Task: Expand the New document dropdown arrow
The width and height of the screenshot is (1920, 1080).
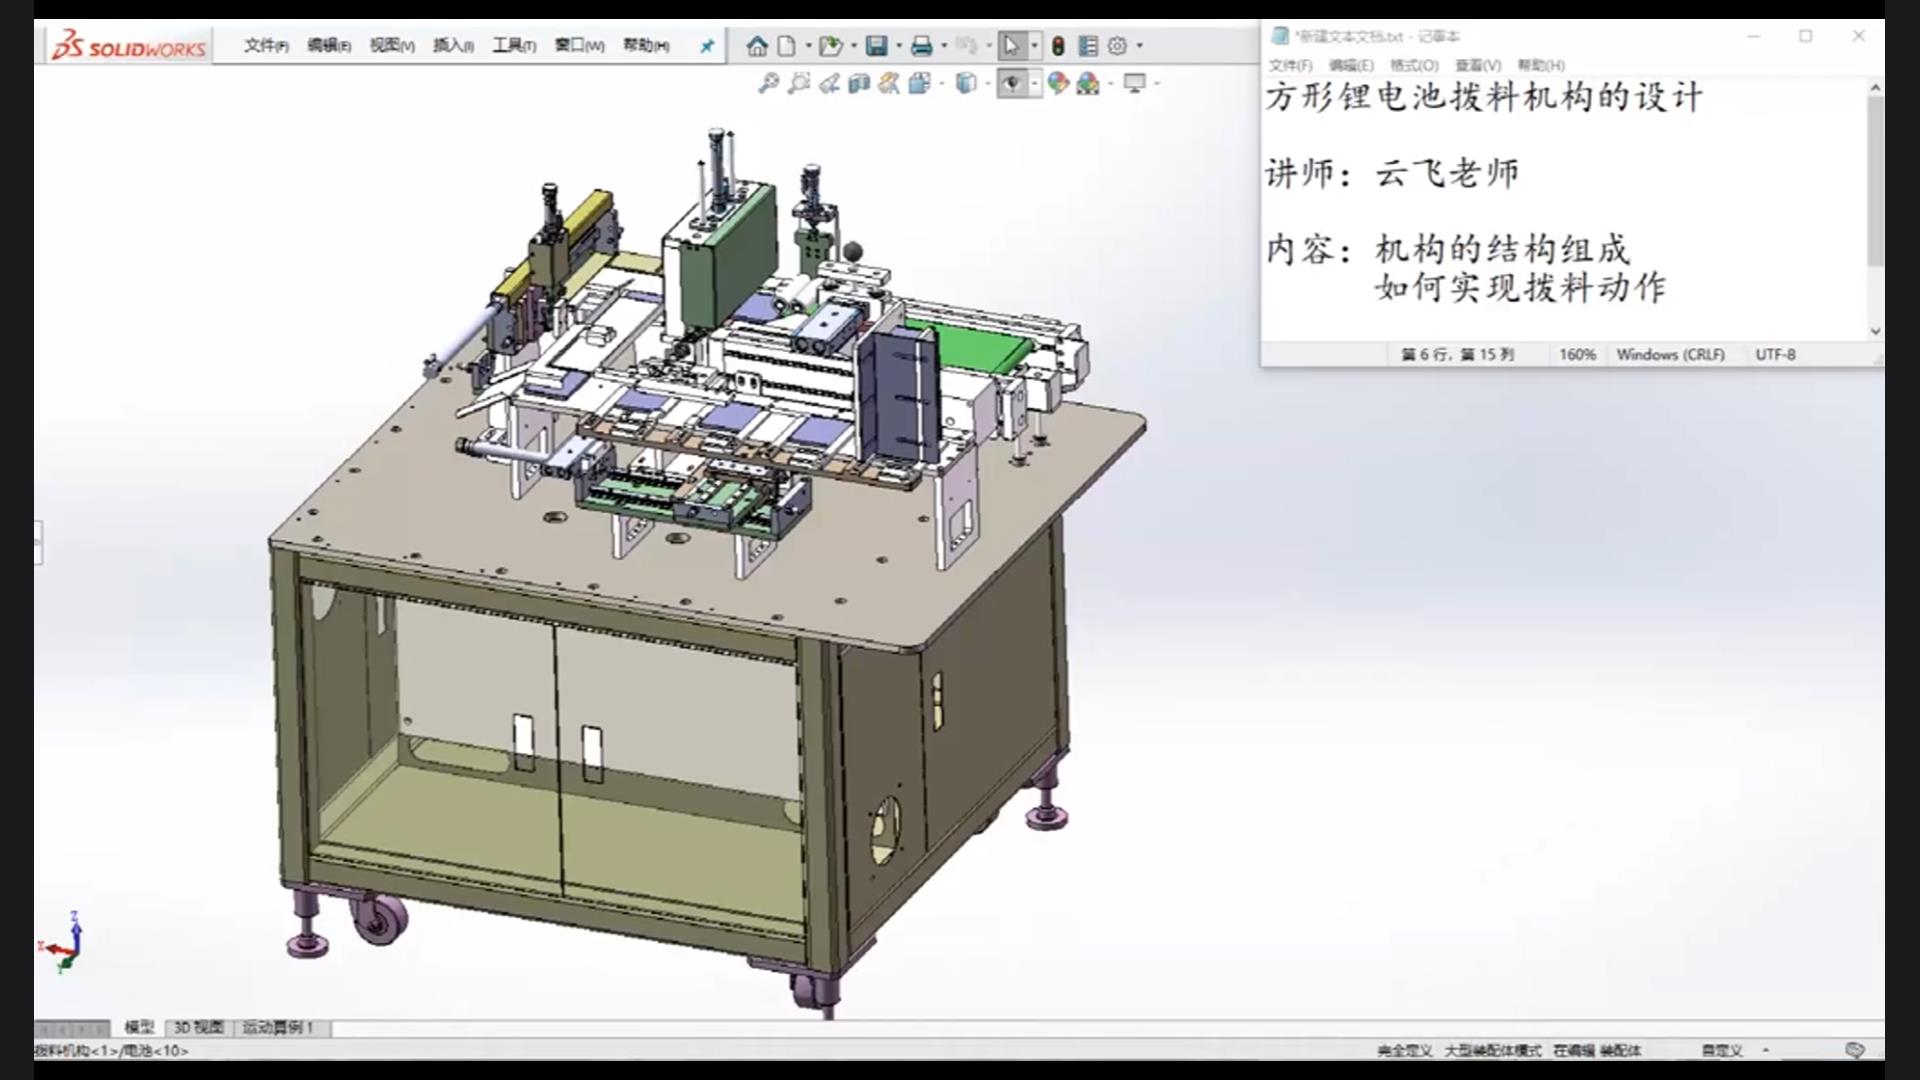Action: (x=808, y=46)
